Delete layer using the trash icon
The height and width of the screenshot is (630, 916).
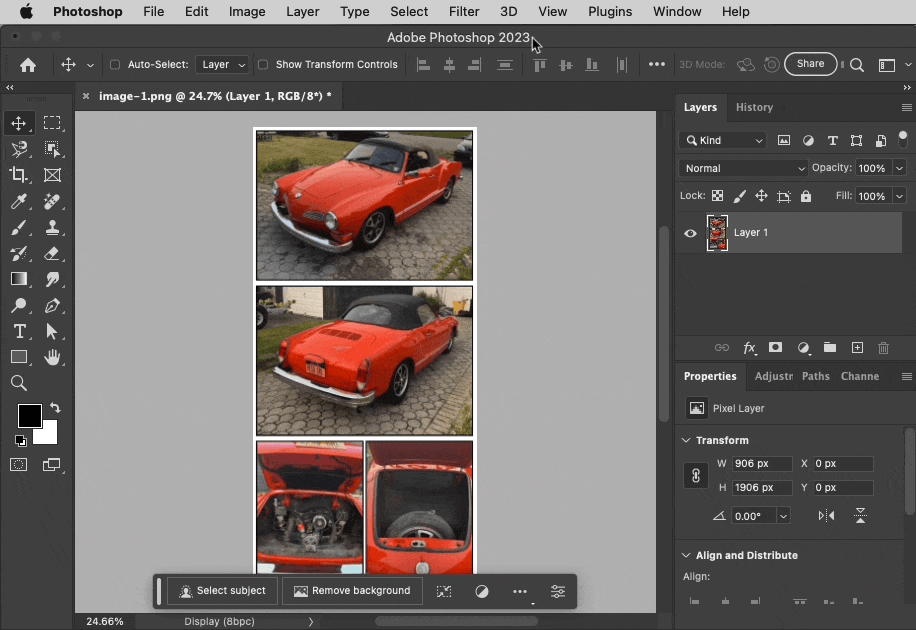point(883,348)
